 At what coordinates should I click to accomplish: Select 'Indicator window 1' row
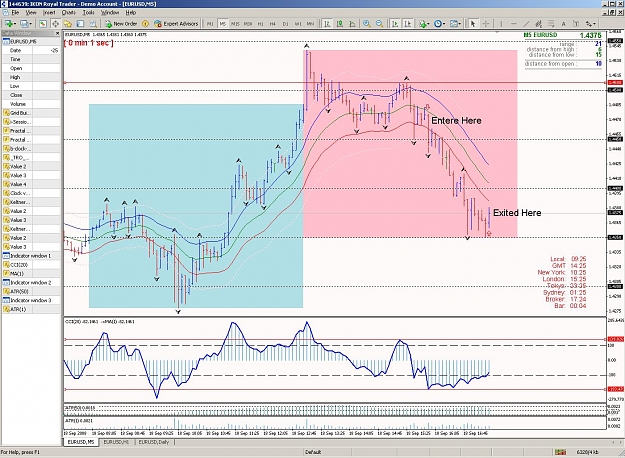coord(31,256)
